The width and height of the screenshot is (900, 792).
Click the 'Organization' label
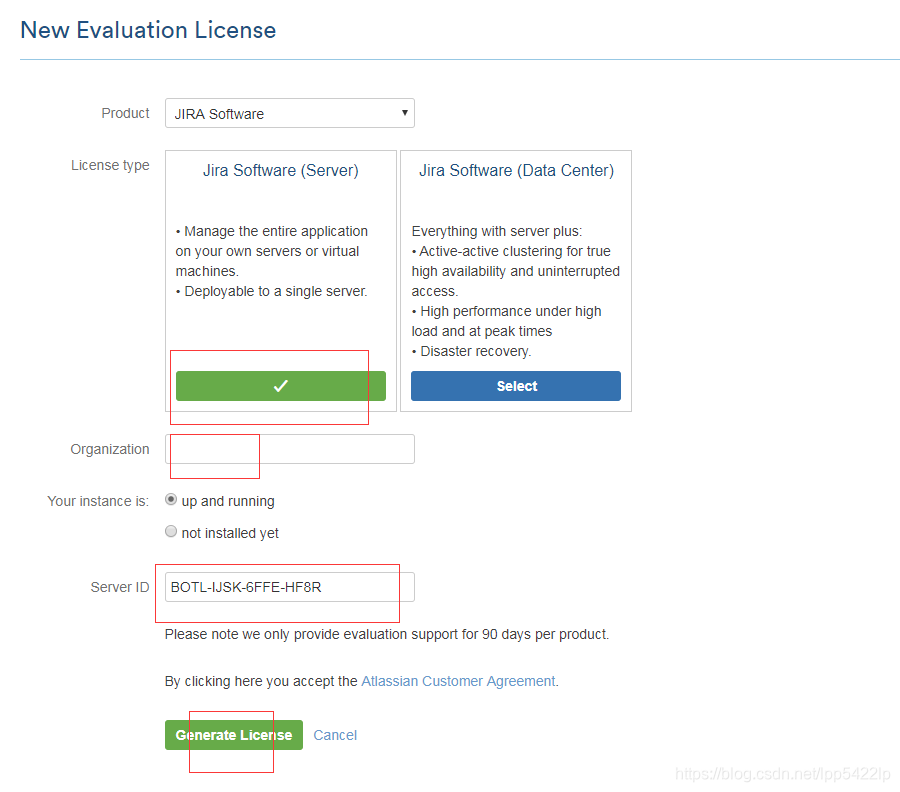pyautogui.click(x=110, y=449)
